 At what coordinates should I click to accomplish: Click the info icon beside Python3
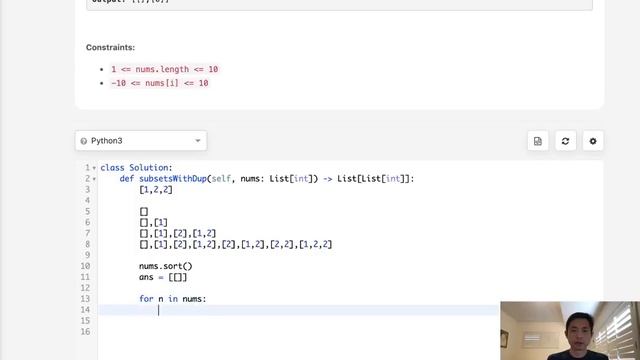84,141
